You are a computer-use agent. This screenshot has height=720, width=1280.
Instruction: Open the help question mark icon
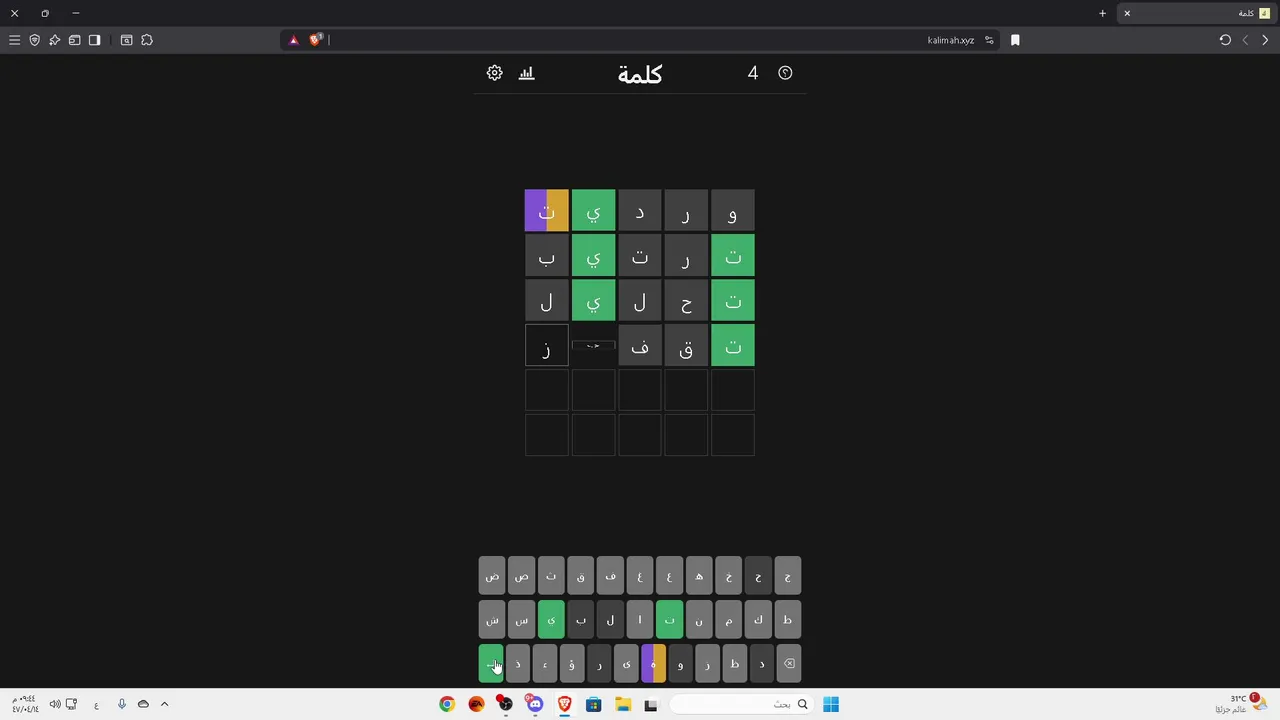coord(785,73)
